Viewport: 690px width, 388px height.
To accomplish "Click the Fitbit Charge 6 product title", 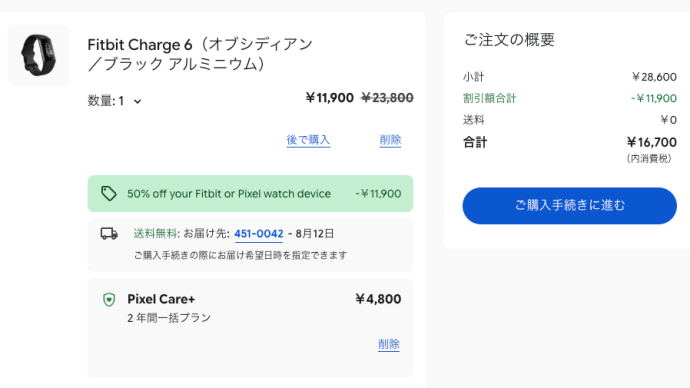I will pyautogui.click(x=200, y=54).
